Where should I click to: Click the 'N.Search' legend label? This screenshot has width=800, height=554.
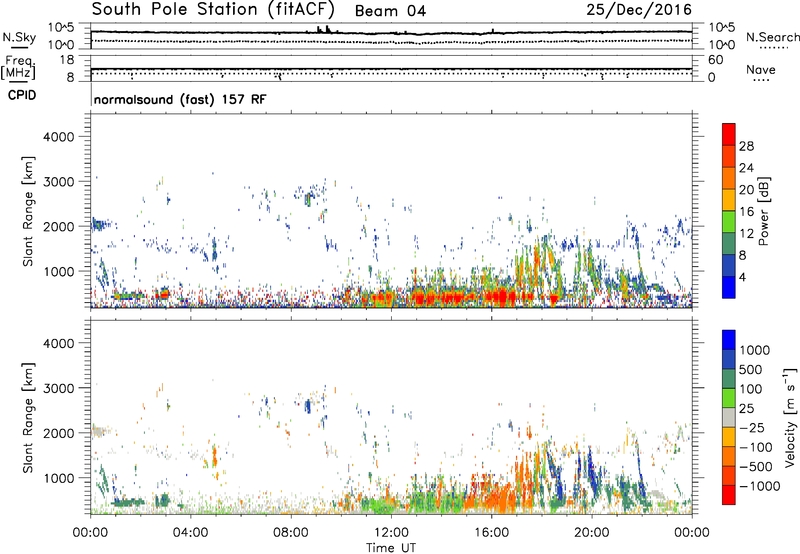(x=773, y=37)
